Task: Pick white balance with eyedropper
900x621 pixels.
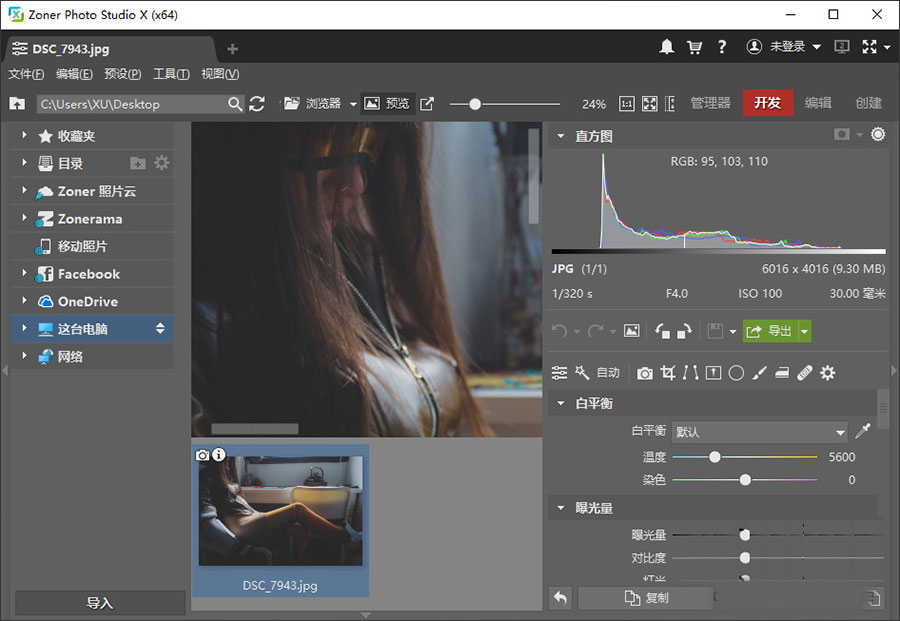Action: (x=863, y=431)
